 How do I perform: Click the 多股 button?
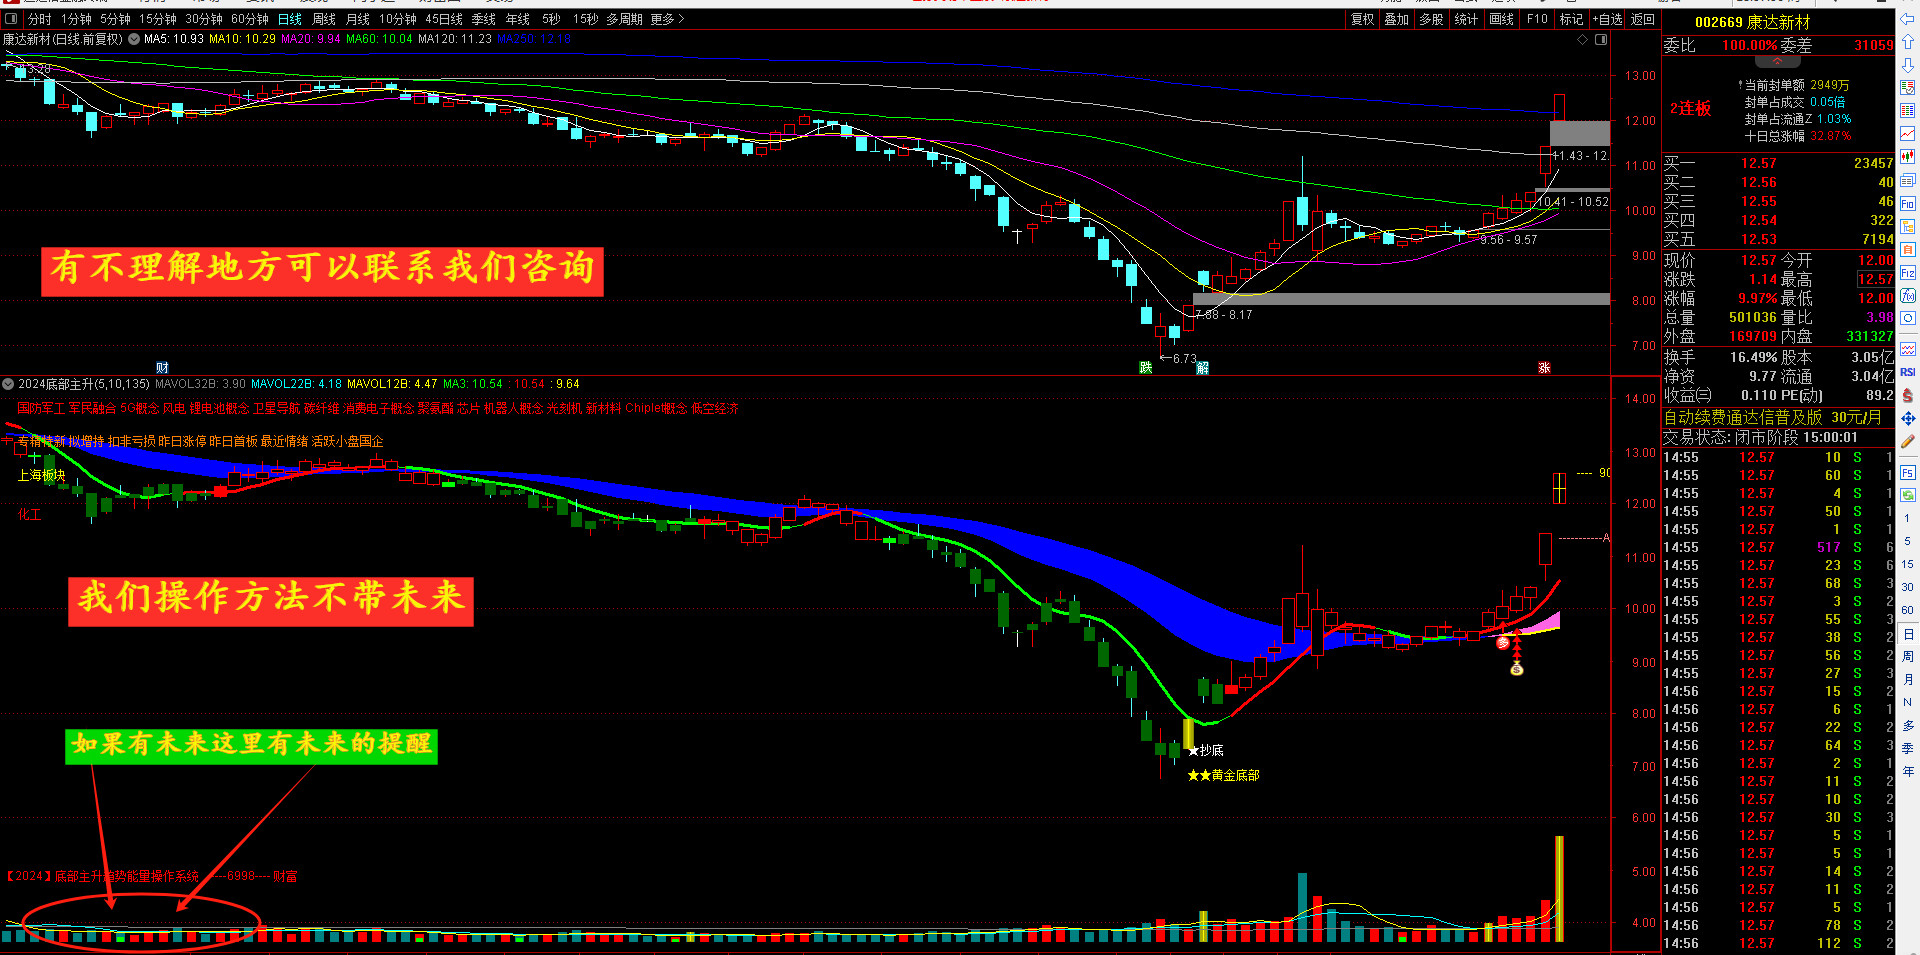(1431, 19)
